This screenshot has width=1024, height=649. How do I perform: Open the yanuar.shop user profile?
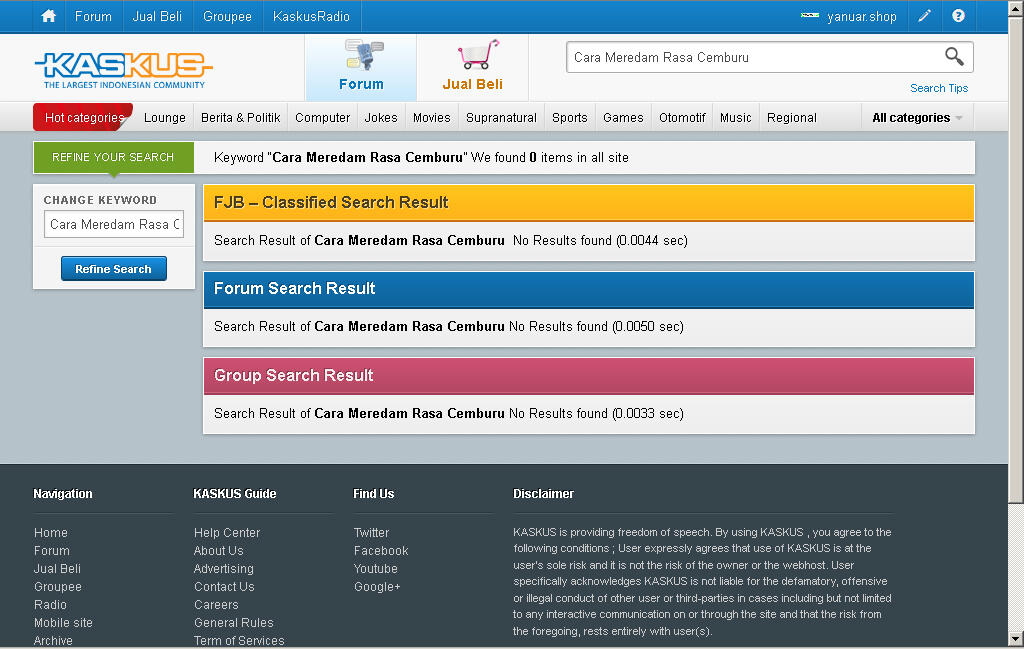[x=861, y=17]
